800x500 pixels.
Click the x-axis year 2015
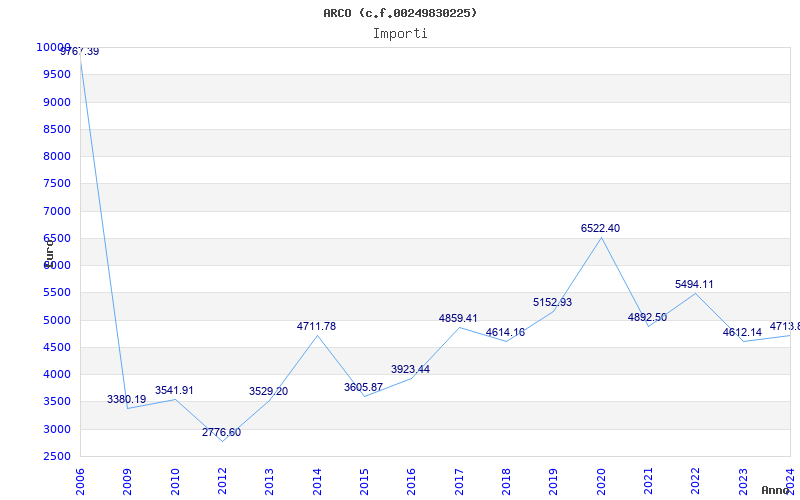pos(364,482)
